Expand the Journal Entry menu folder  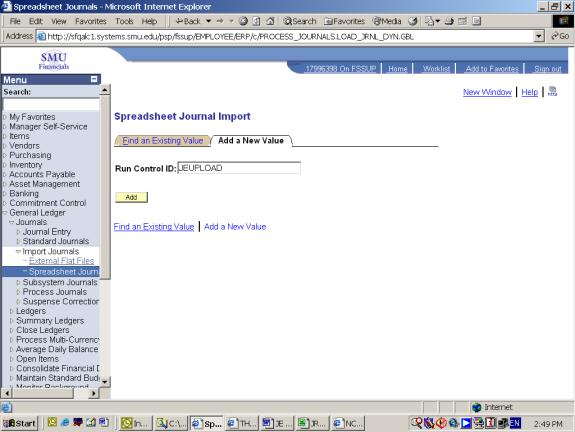pyautogui.click(x=18, y=232)
